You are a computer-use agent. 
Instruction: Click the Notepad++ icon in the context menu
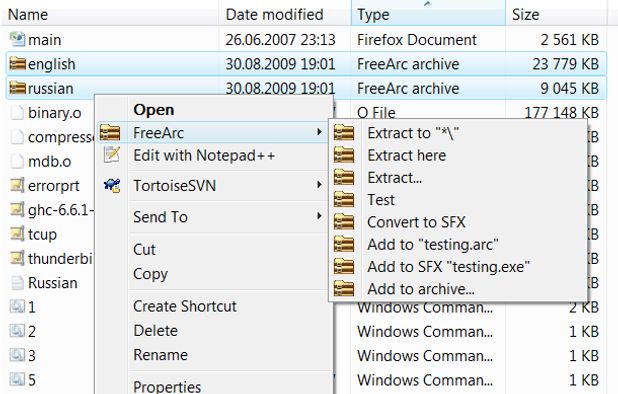tap(112, 154)
